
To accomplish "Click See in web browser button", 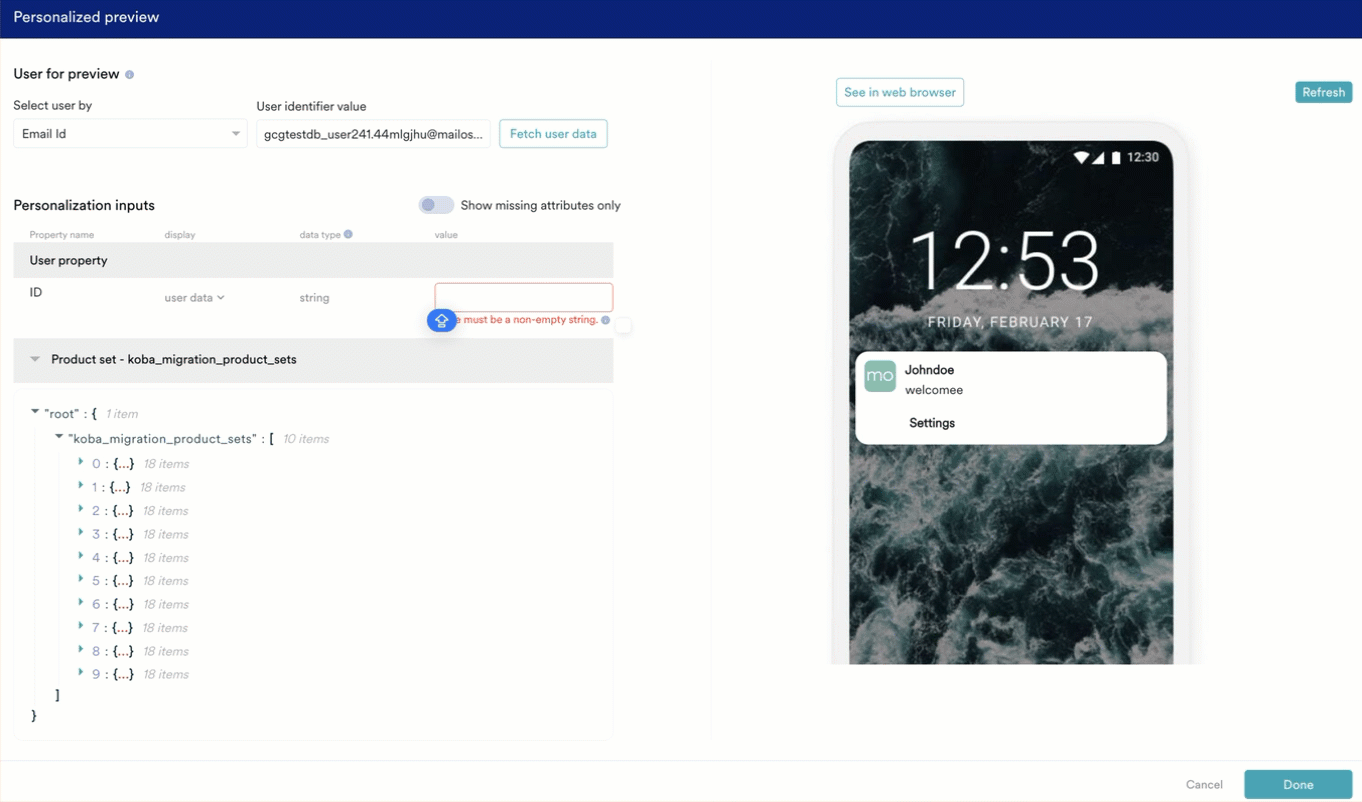I will pyautogui.click(x=899, y=92).
